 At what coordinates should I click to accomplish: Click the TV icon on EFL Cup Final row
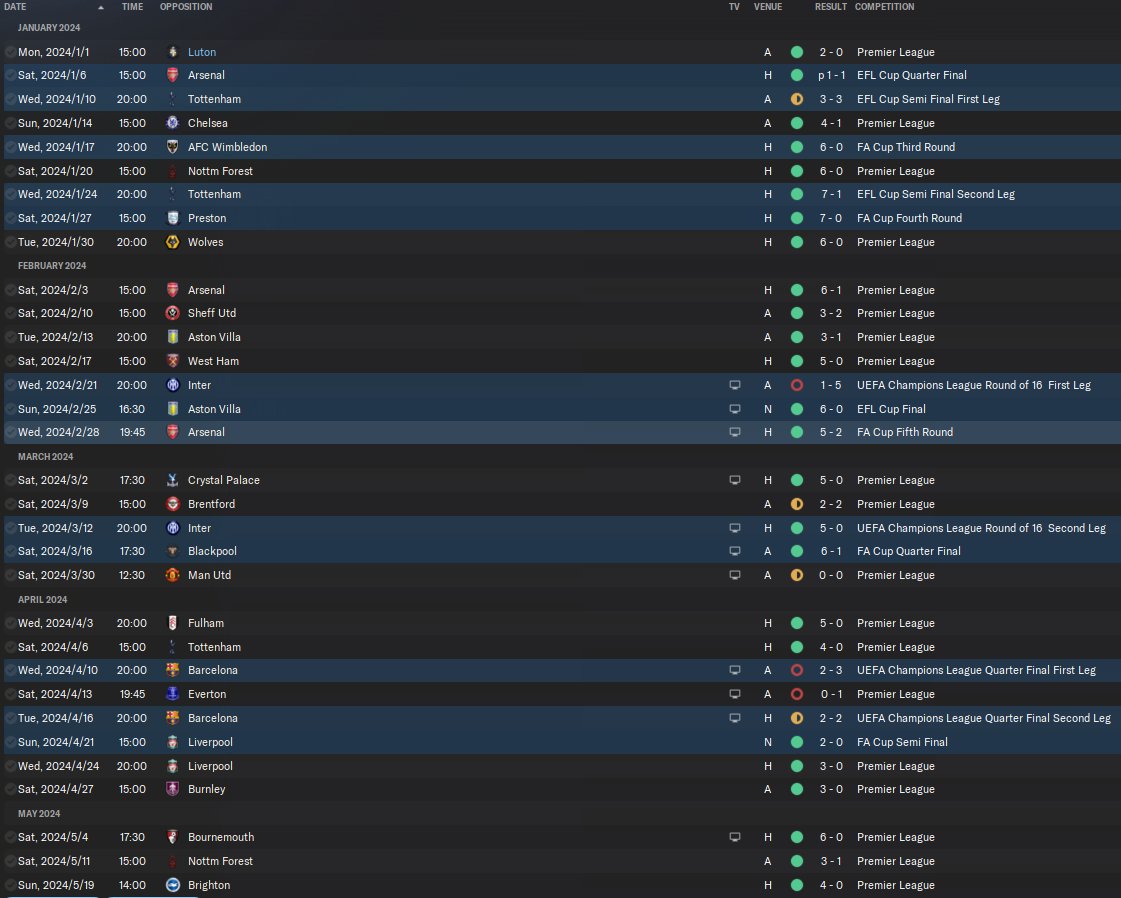pos(734,409)
